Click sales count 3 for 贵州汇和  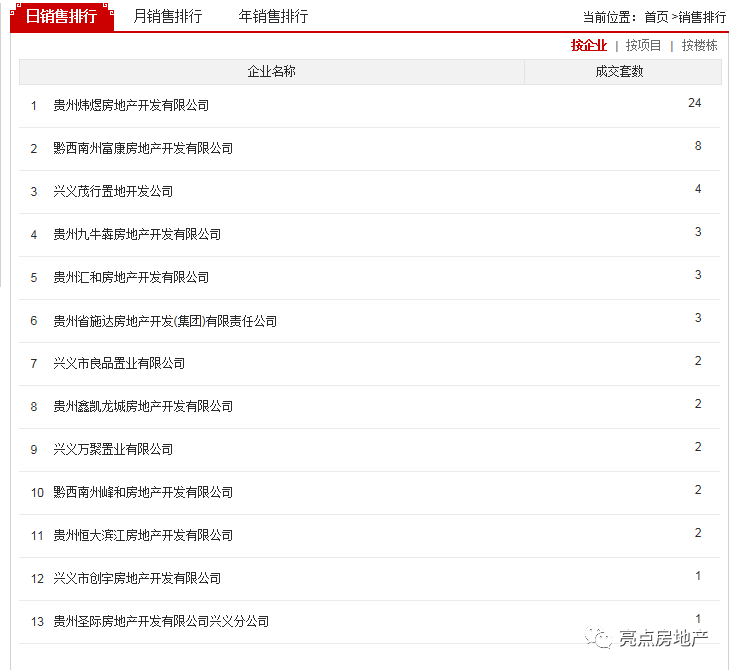coord(698,275)
